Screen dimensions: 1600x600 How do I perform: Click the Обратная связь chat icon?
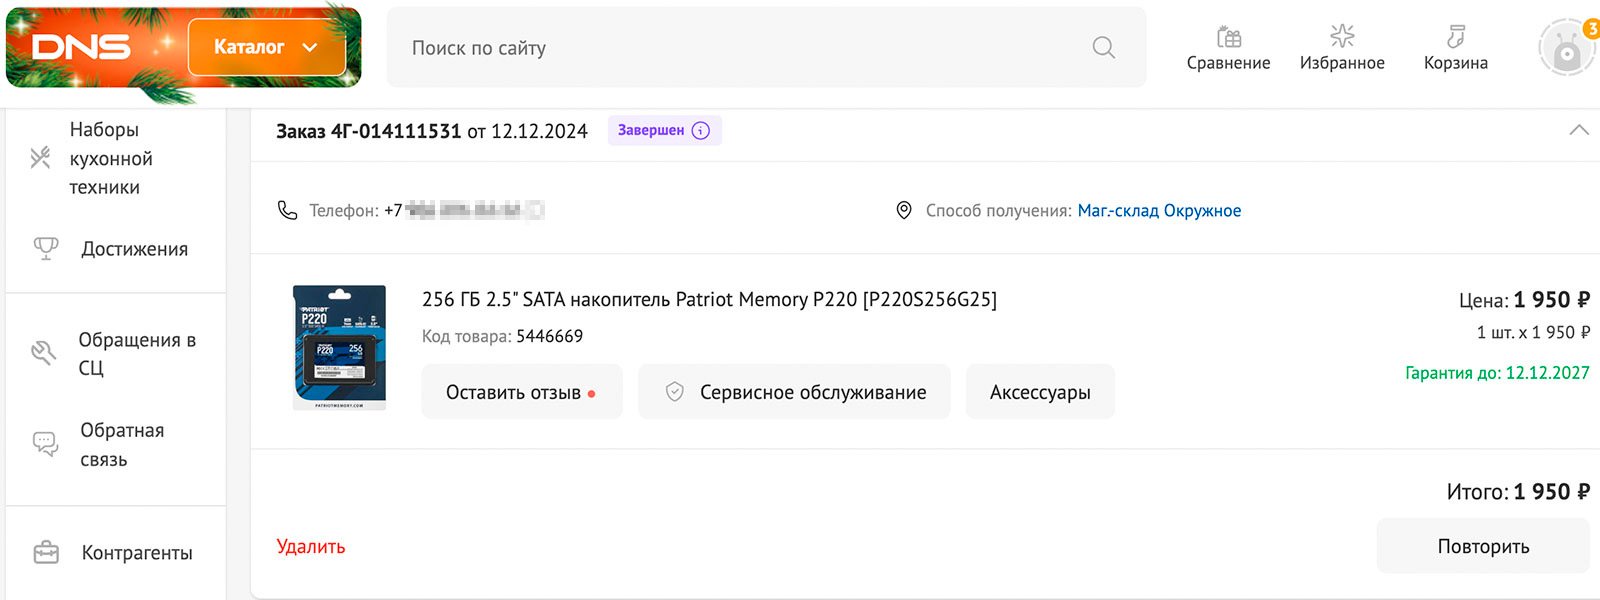point(46,443)
